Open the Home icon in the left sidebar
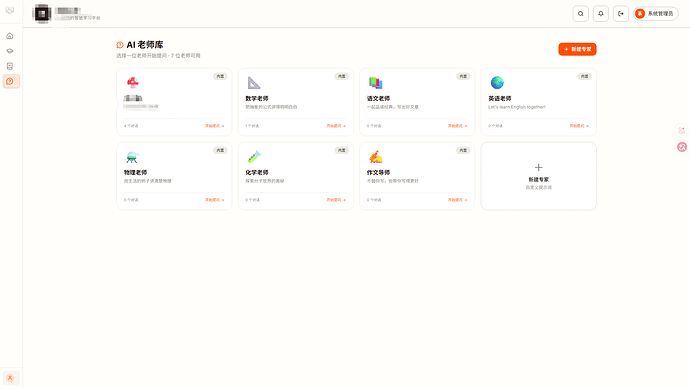The image size is (690, 388). (10, 36)
